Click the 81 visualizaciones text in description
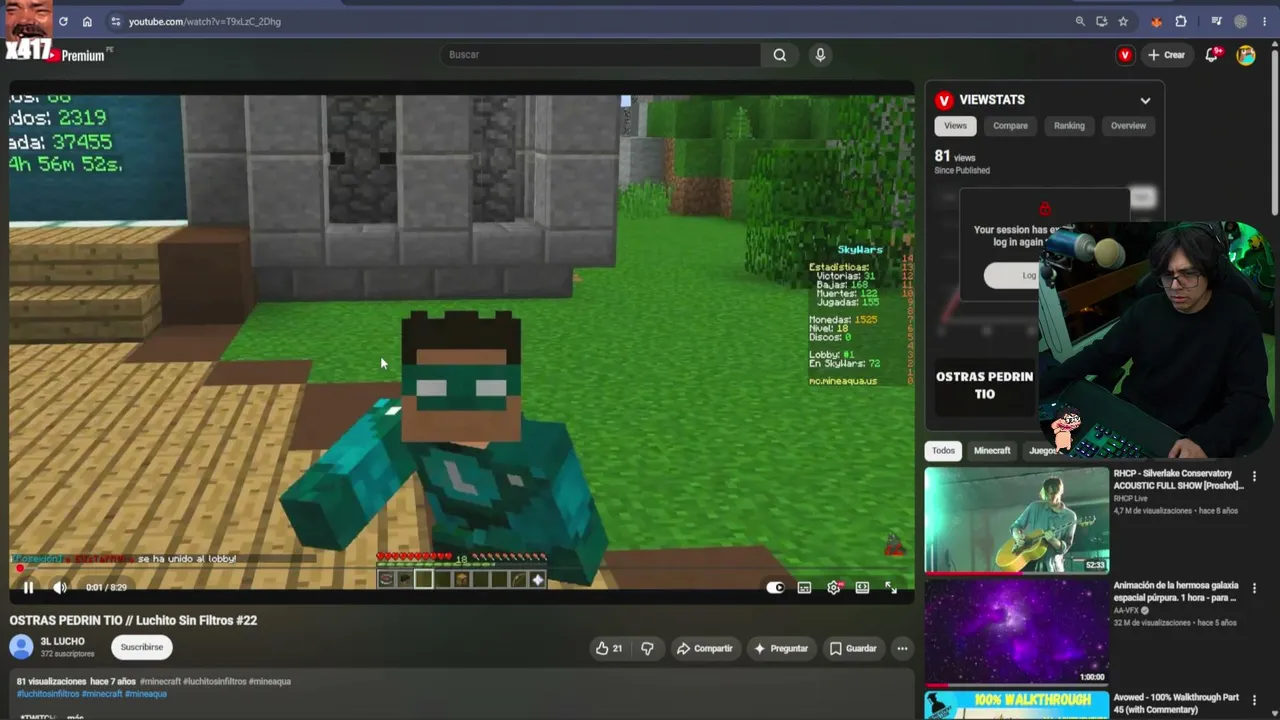The width and height of the screenshot is (1280, 720). pyautogui.click(x=50, y=682)
